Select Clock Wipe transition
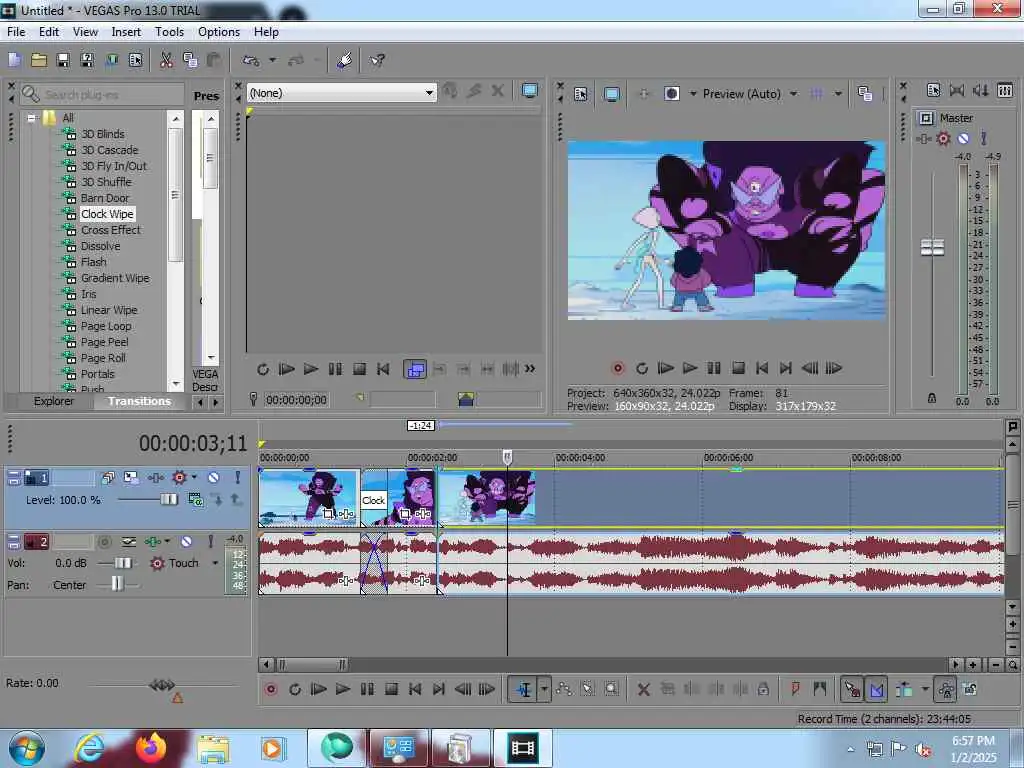The width and height of the screenshot is (1024, 768). [x=107, y=214]
